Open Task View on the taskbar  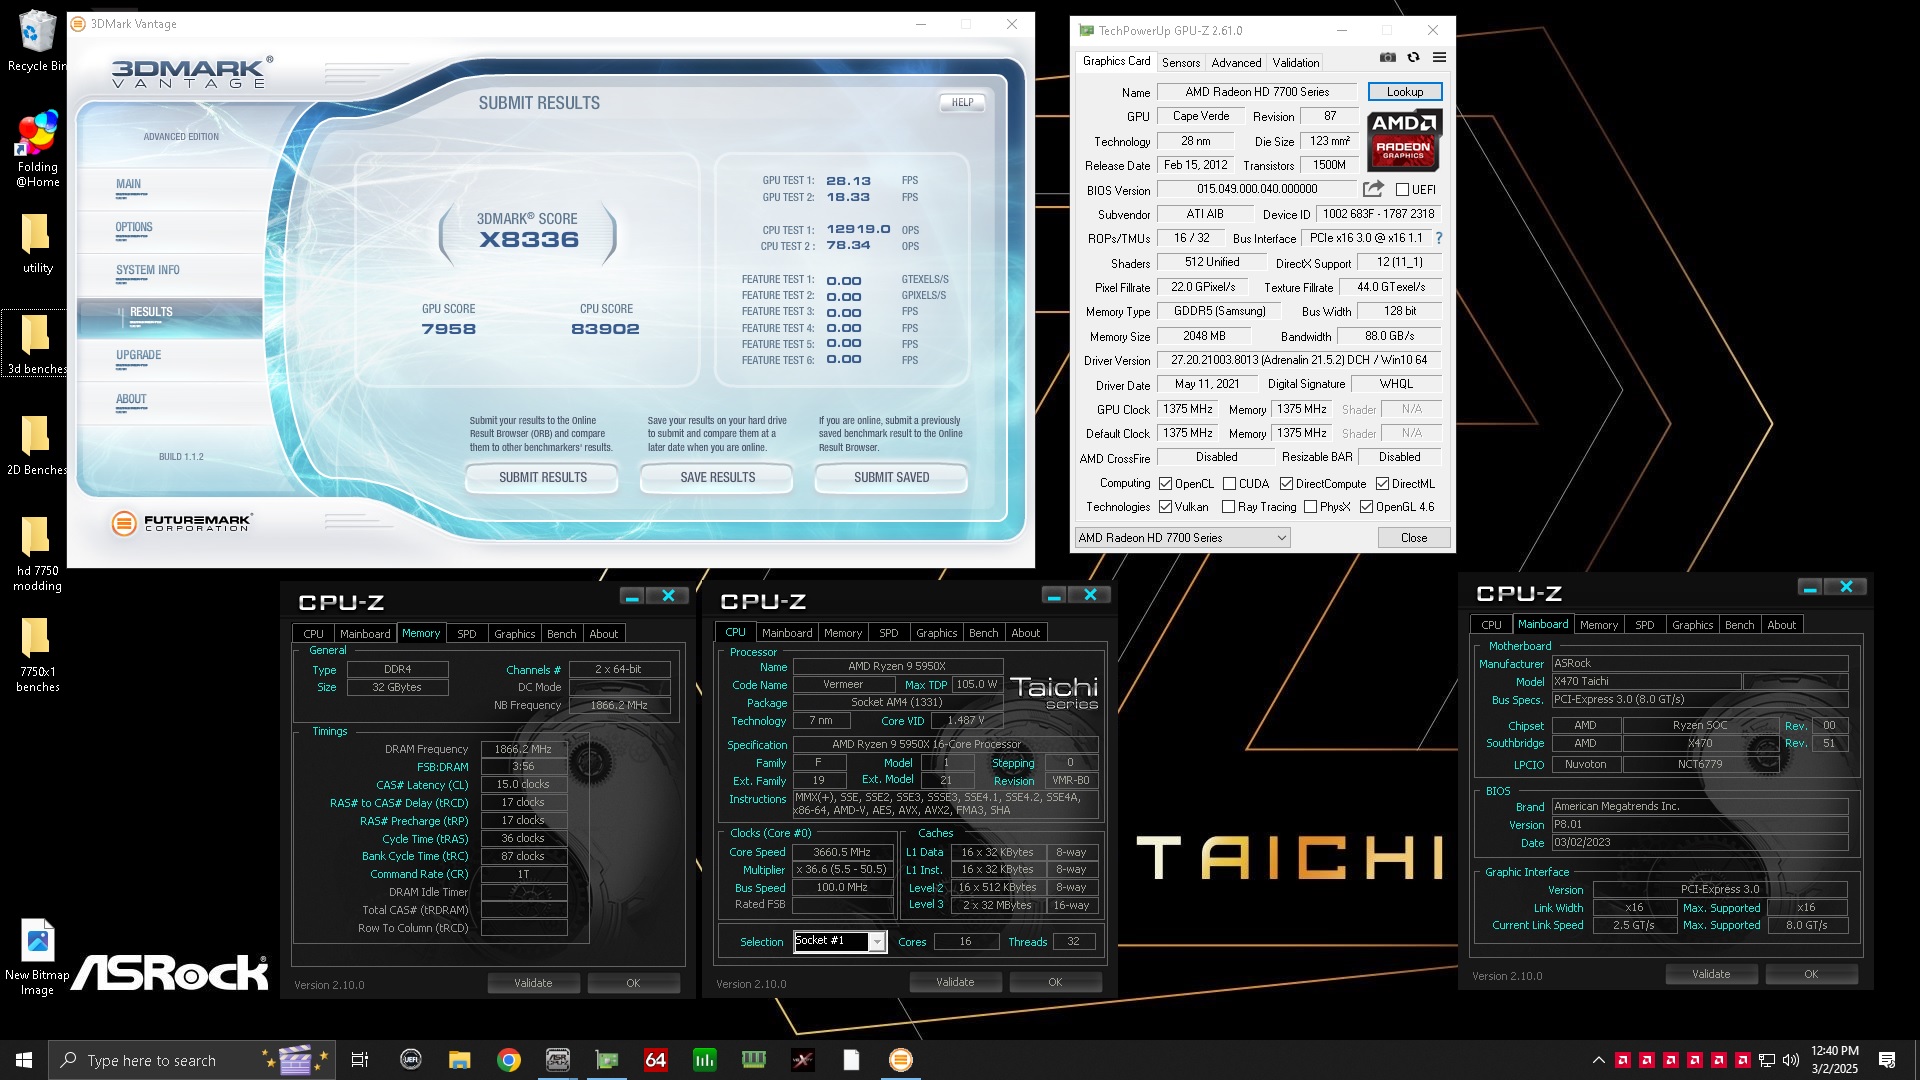(360, 1060)
